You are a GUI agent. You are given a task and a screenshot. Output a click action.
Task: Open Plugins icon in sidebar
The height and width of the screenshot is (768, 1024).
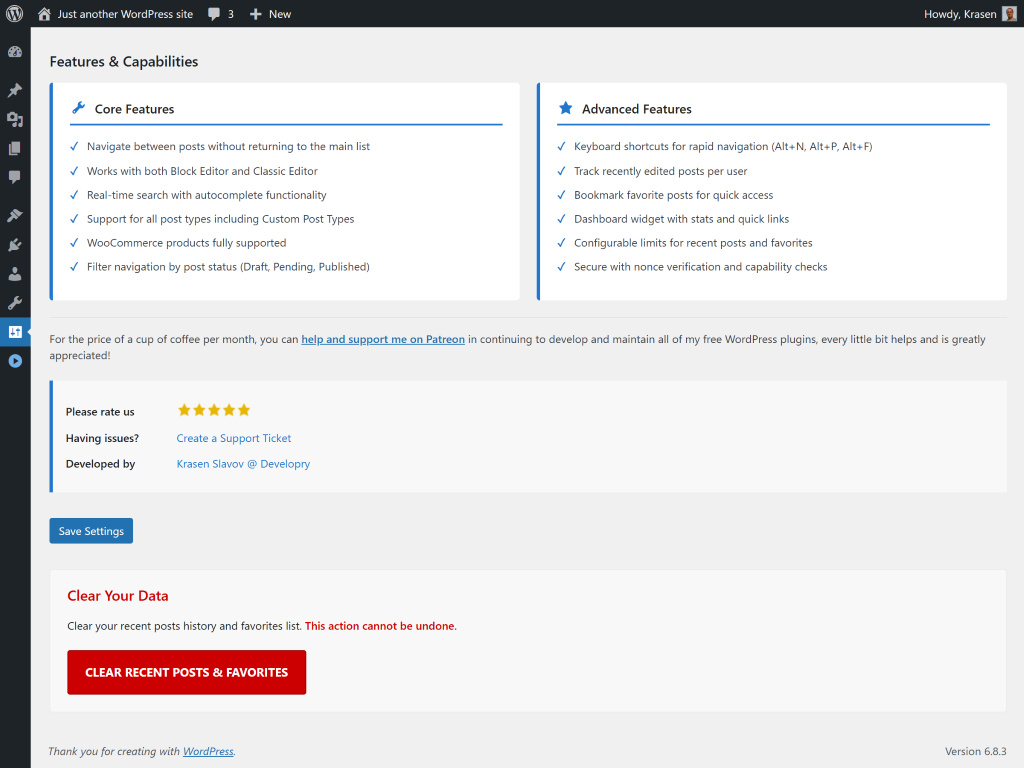click(15, 245)
